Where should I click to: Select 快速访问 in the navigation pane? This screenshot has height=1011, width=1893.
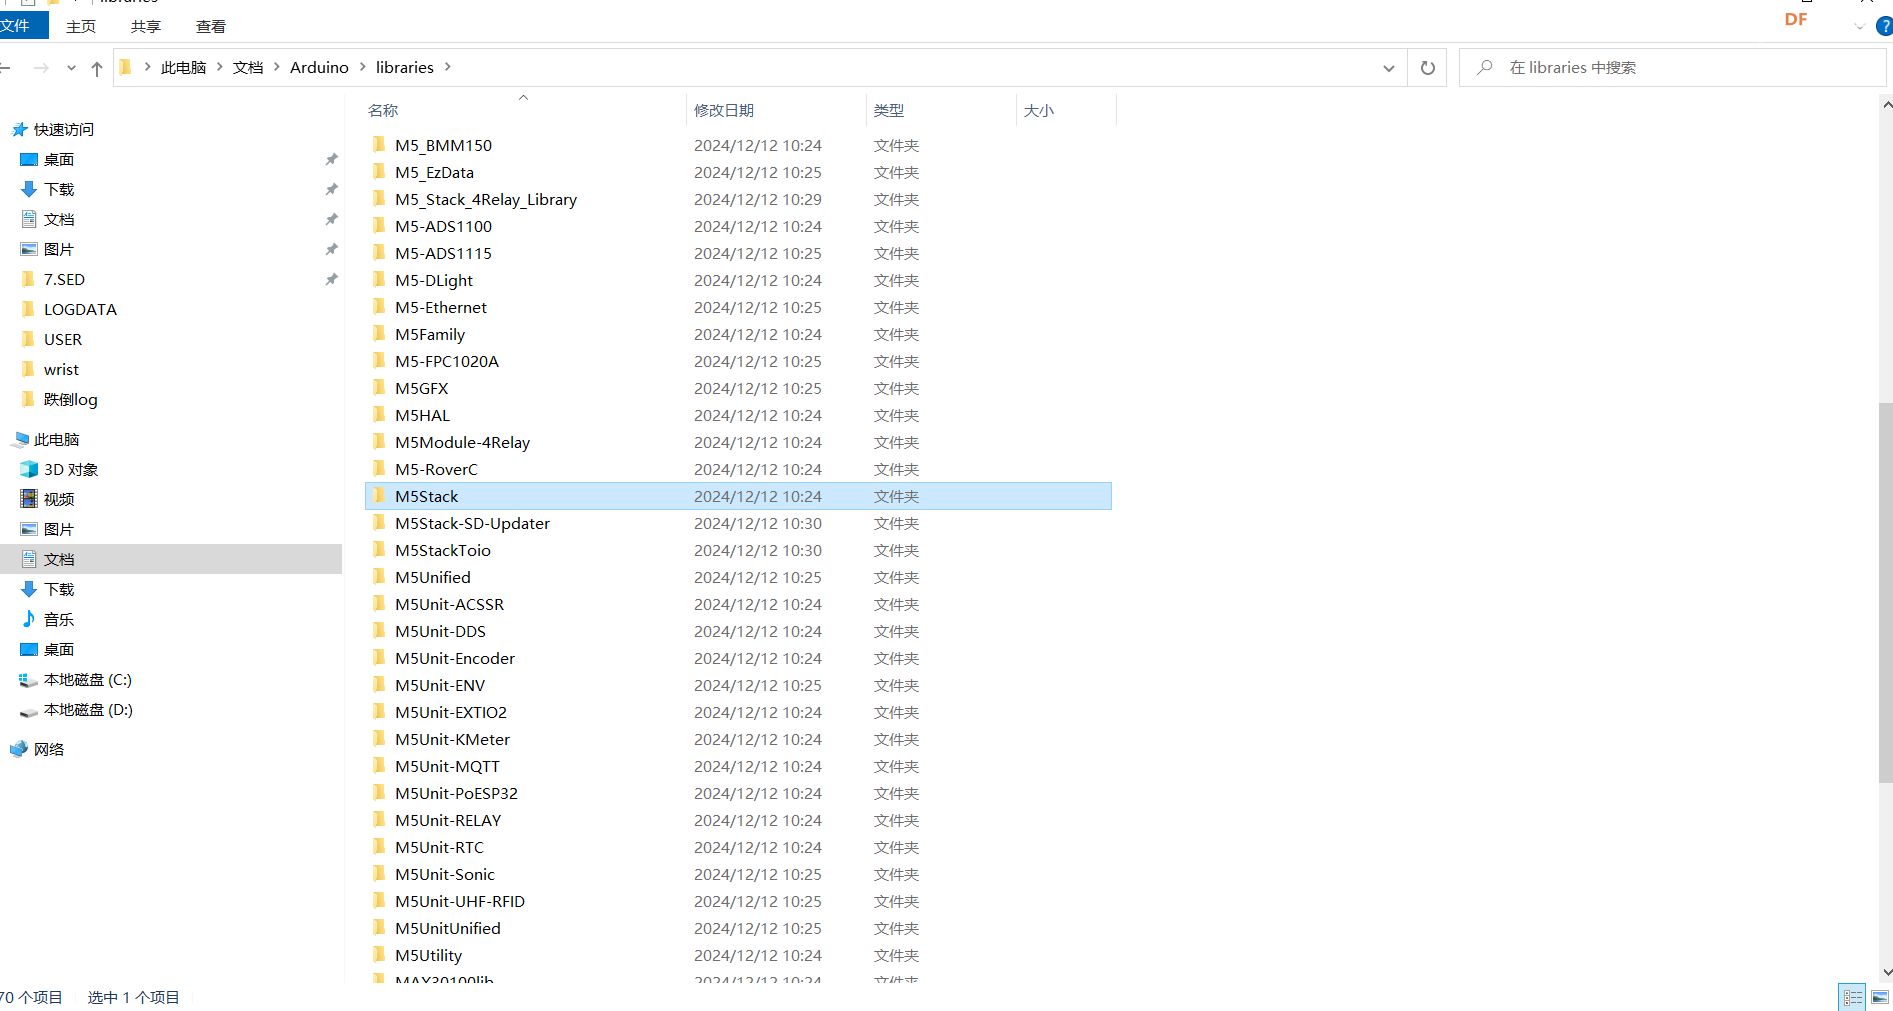click(63, 129)
